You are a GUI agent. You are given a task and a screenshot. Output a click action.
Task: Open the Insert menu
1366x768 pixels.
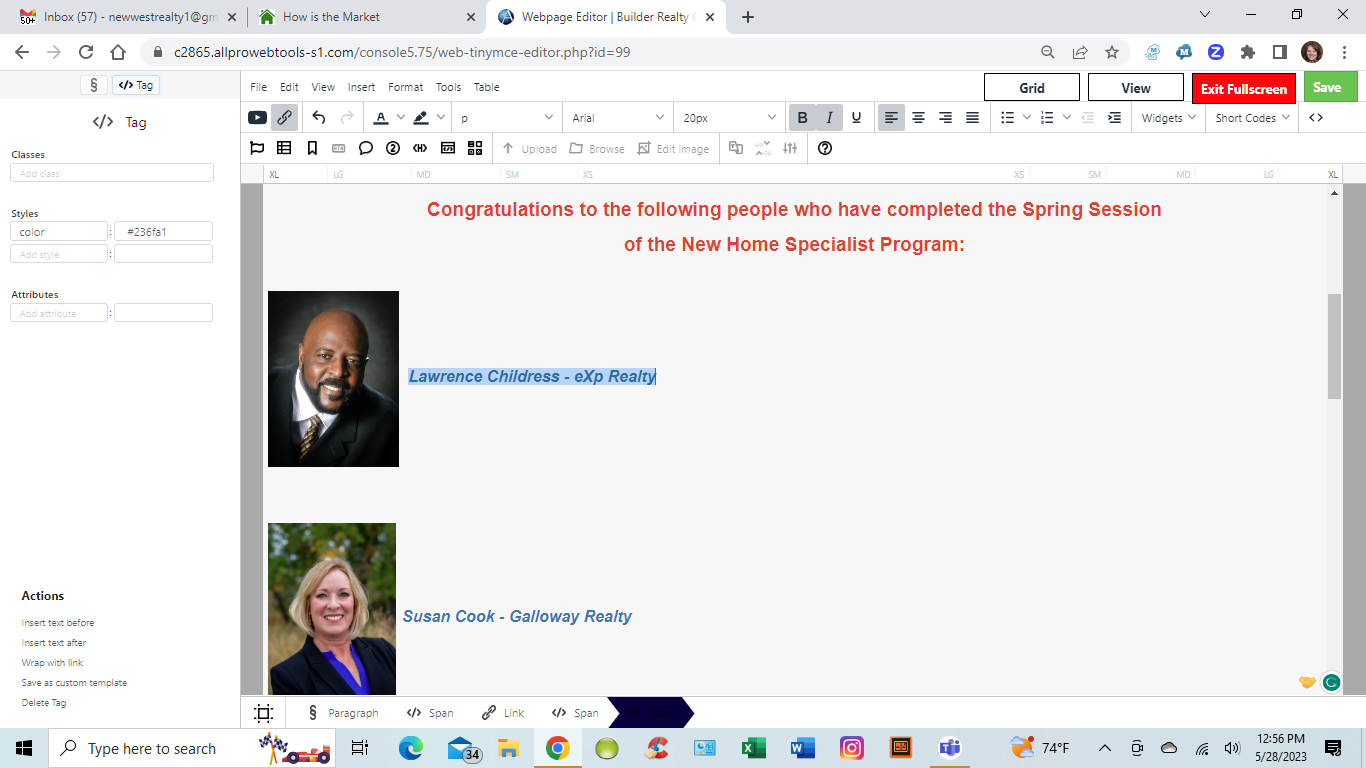tap(361, 87)
